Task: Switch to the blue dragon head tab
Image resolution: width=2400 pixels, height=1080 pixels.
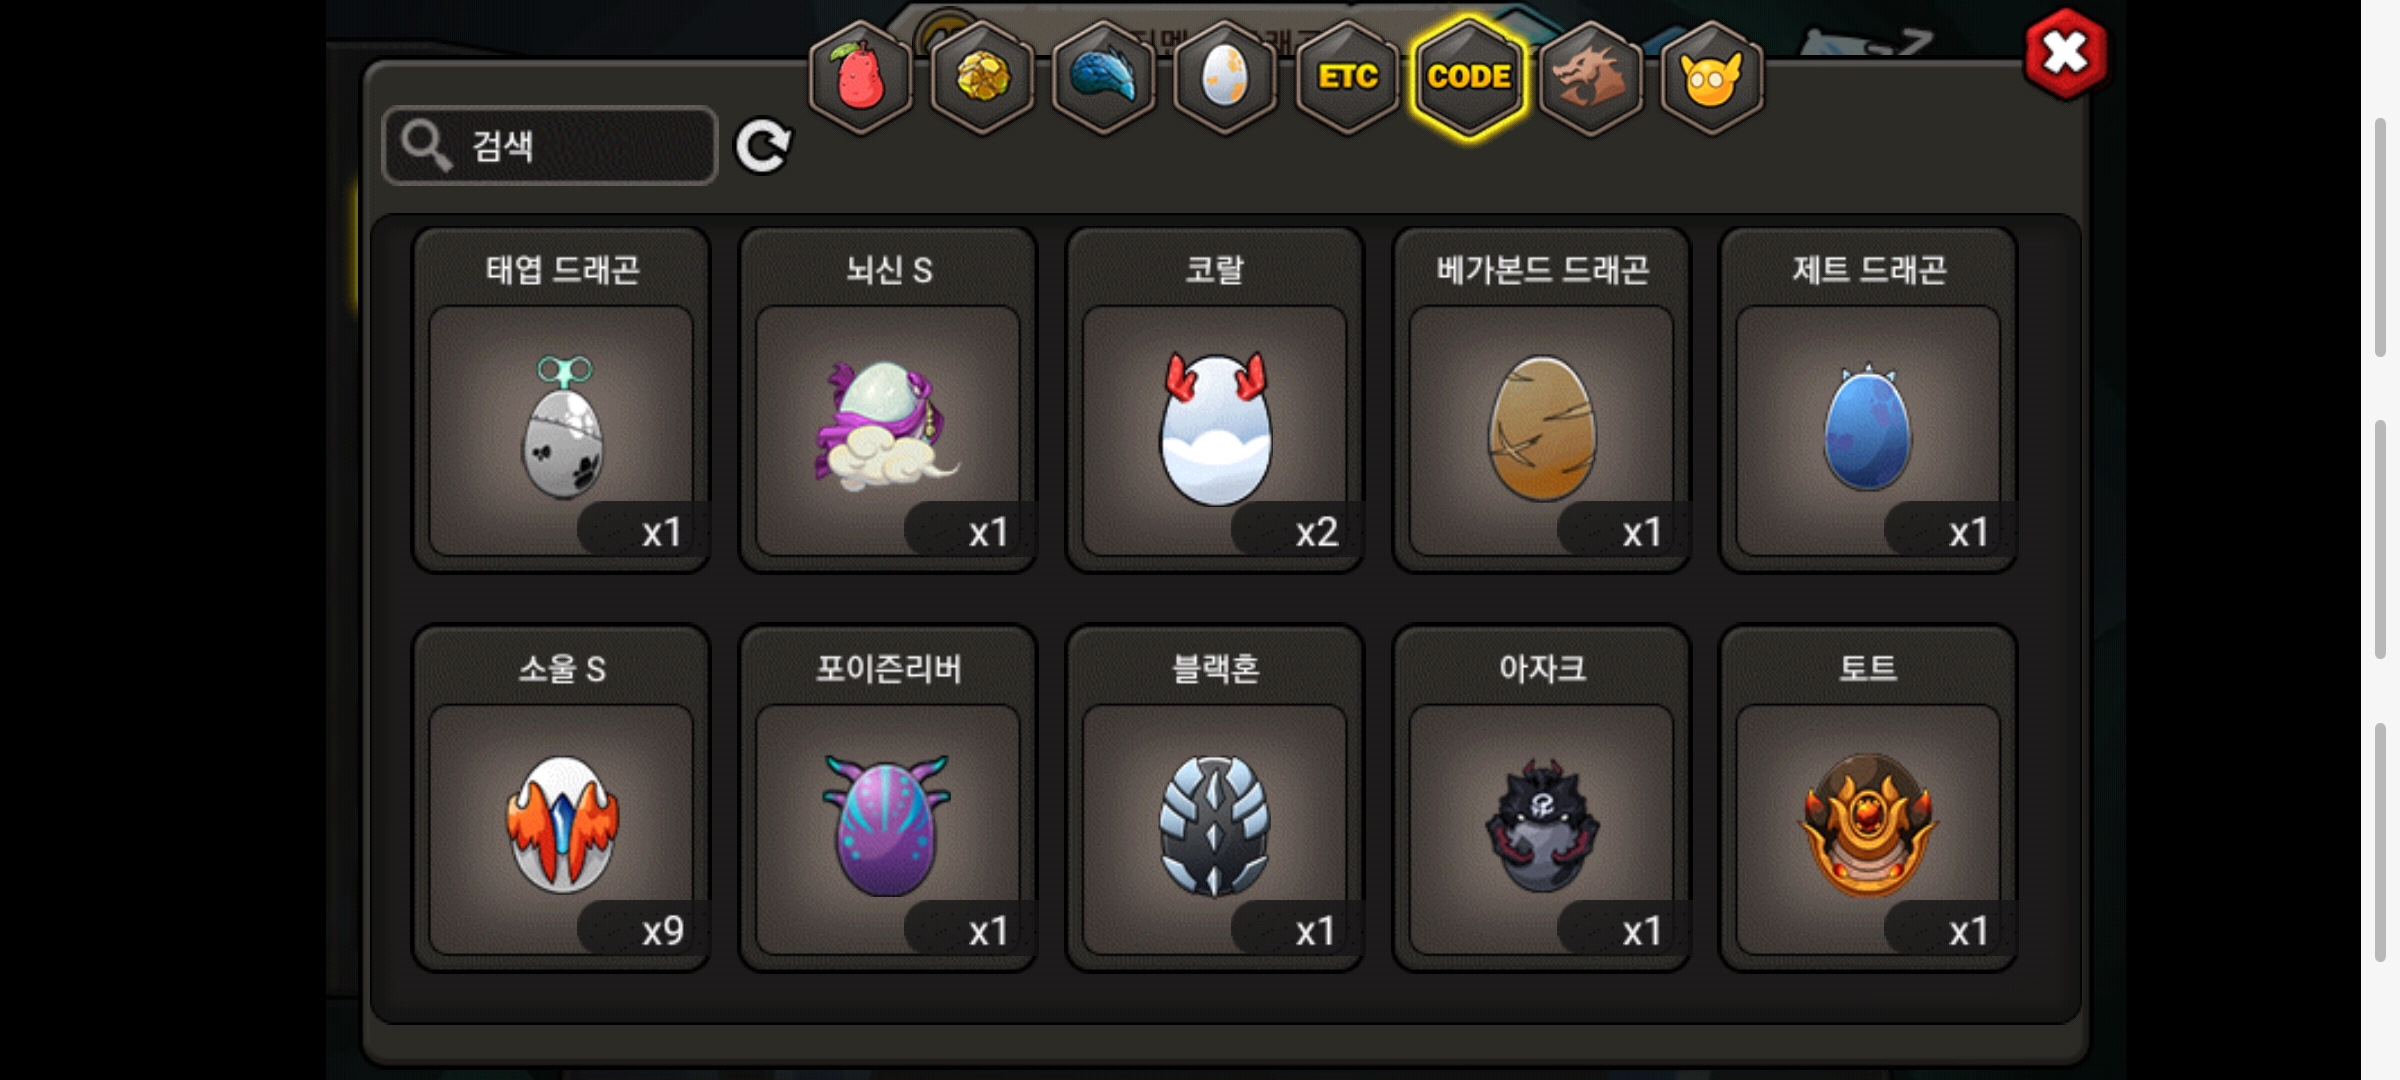Action: tap(1104, 78)
